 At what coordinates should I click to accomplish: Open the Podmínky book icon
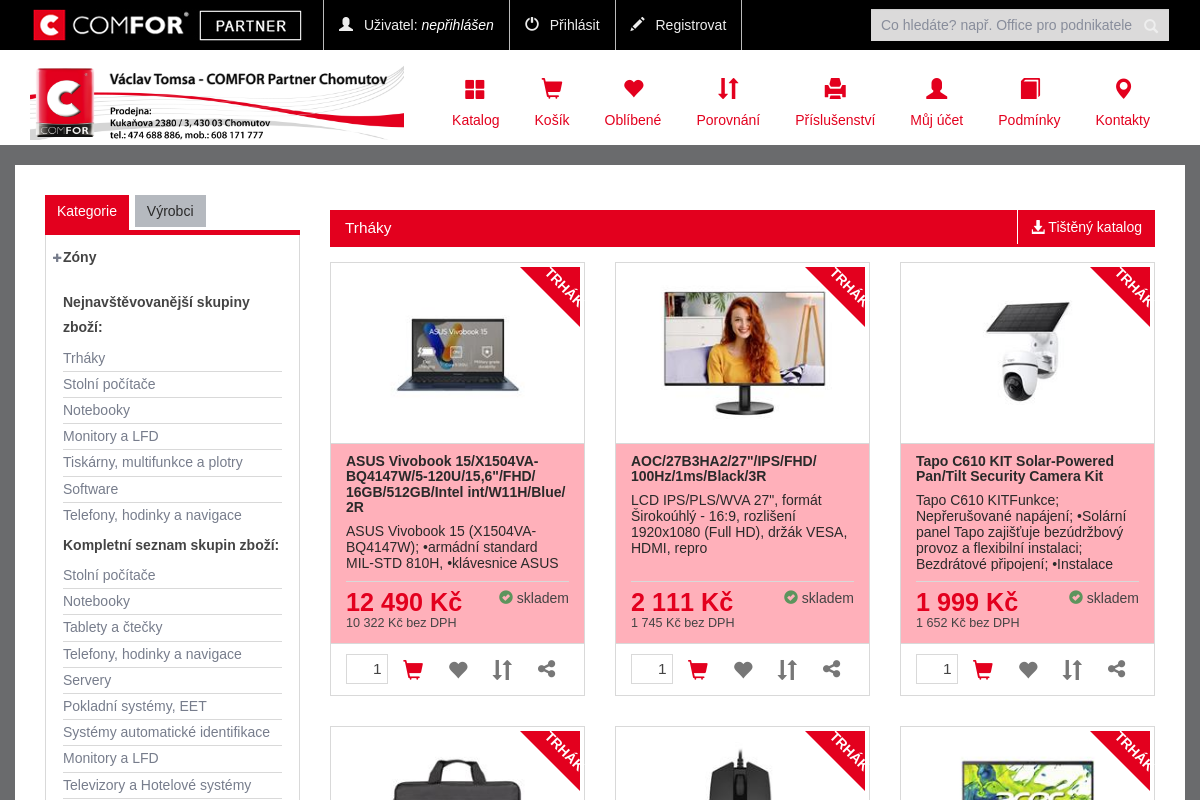(1030, 89)
